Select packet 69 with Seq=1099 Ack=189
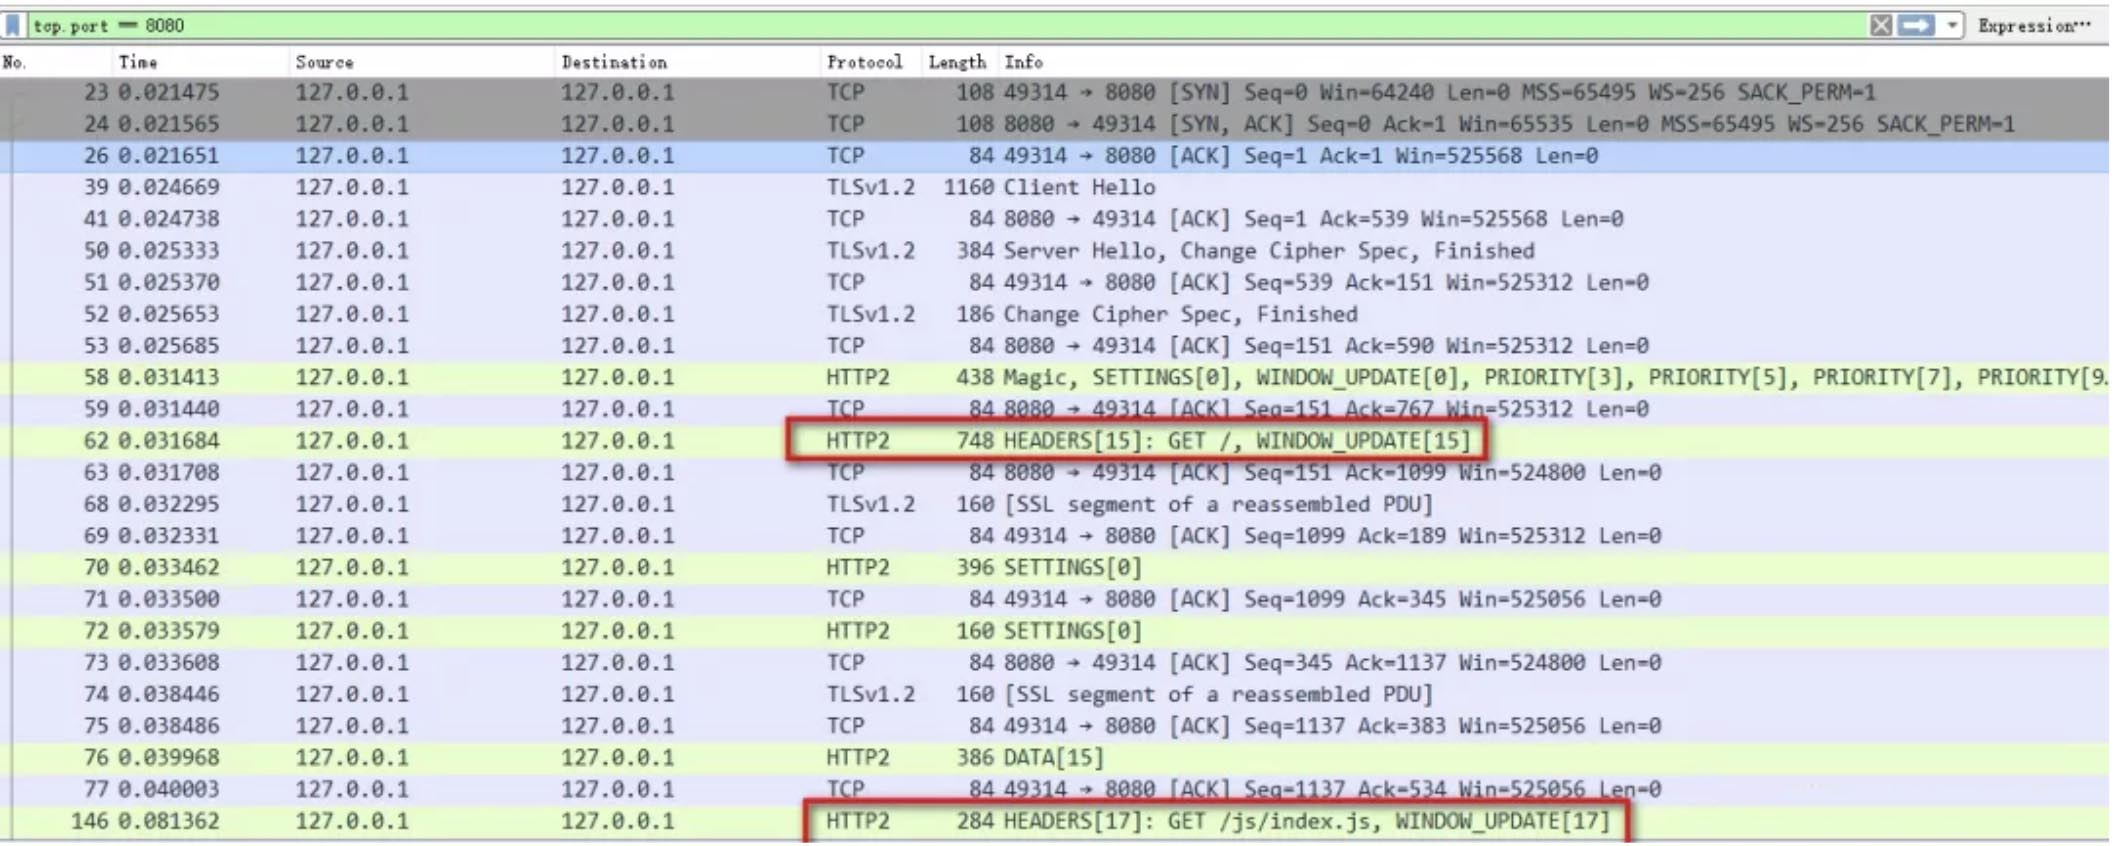The height and width of the screenshot is (846, 2116). (1055, 536)
